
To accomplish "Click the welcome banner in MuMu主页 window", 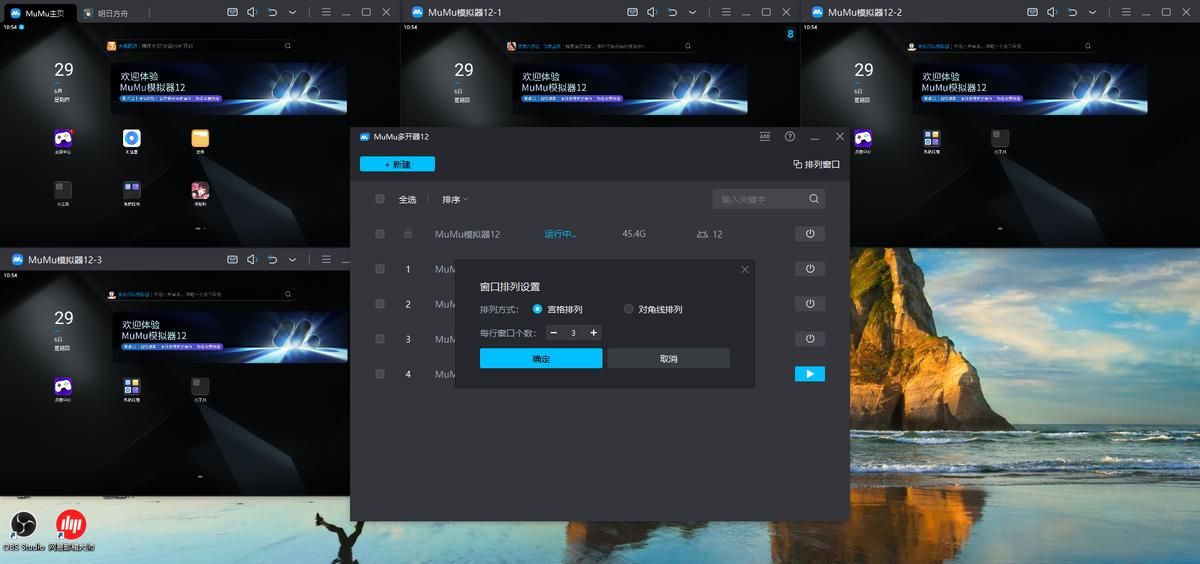I will coord(229,89).
